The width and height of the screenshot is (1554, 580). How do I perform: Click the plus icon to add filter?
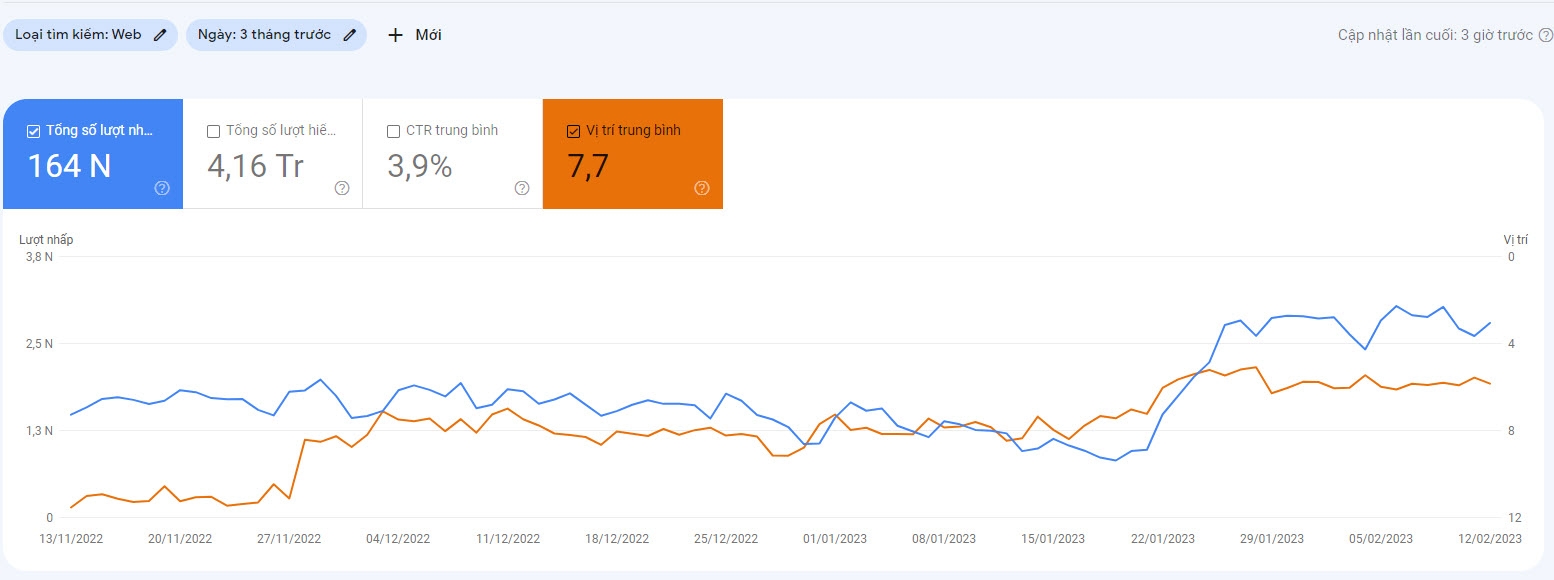(x=395, y=35)
